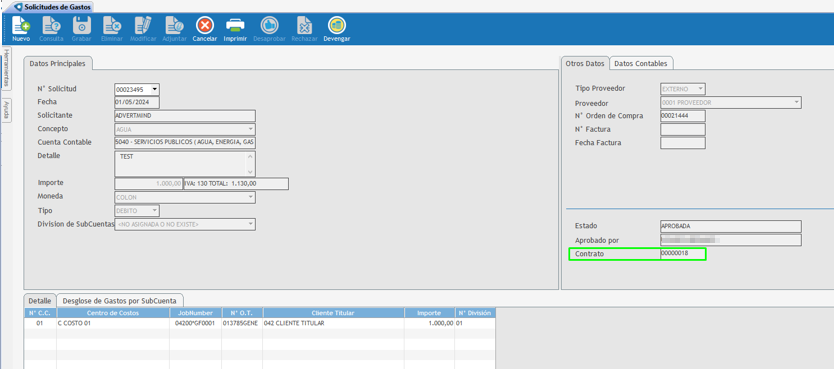Click the Estado field APROBADA
The image size is (834, 369).
click(731, 227)
